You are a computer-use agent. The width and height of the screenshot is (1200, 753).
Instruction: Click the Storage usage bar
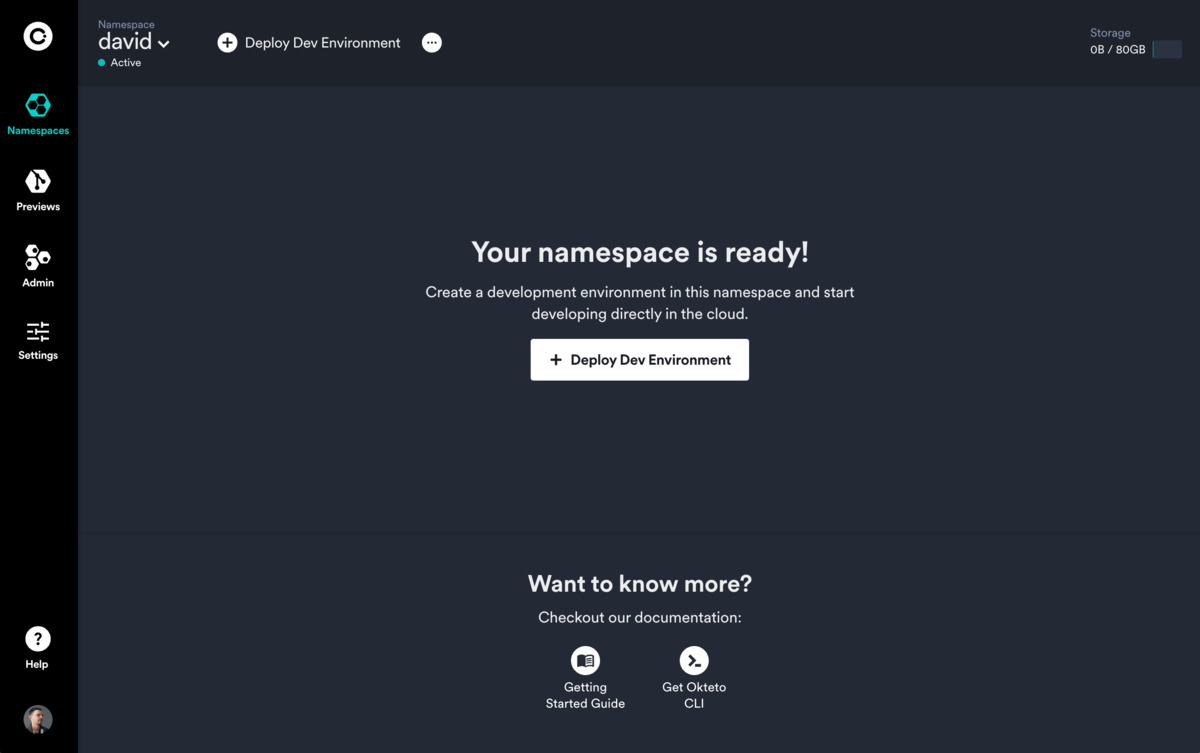click(x=1166, y=48)
